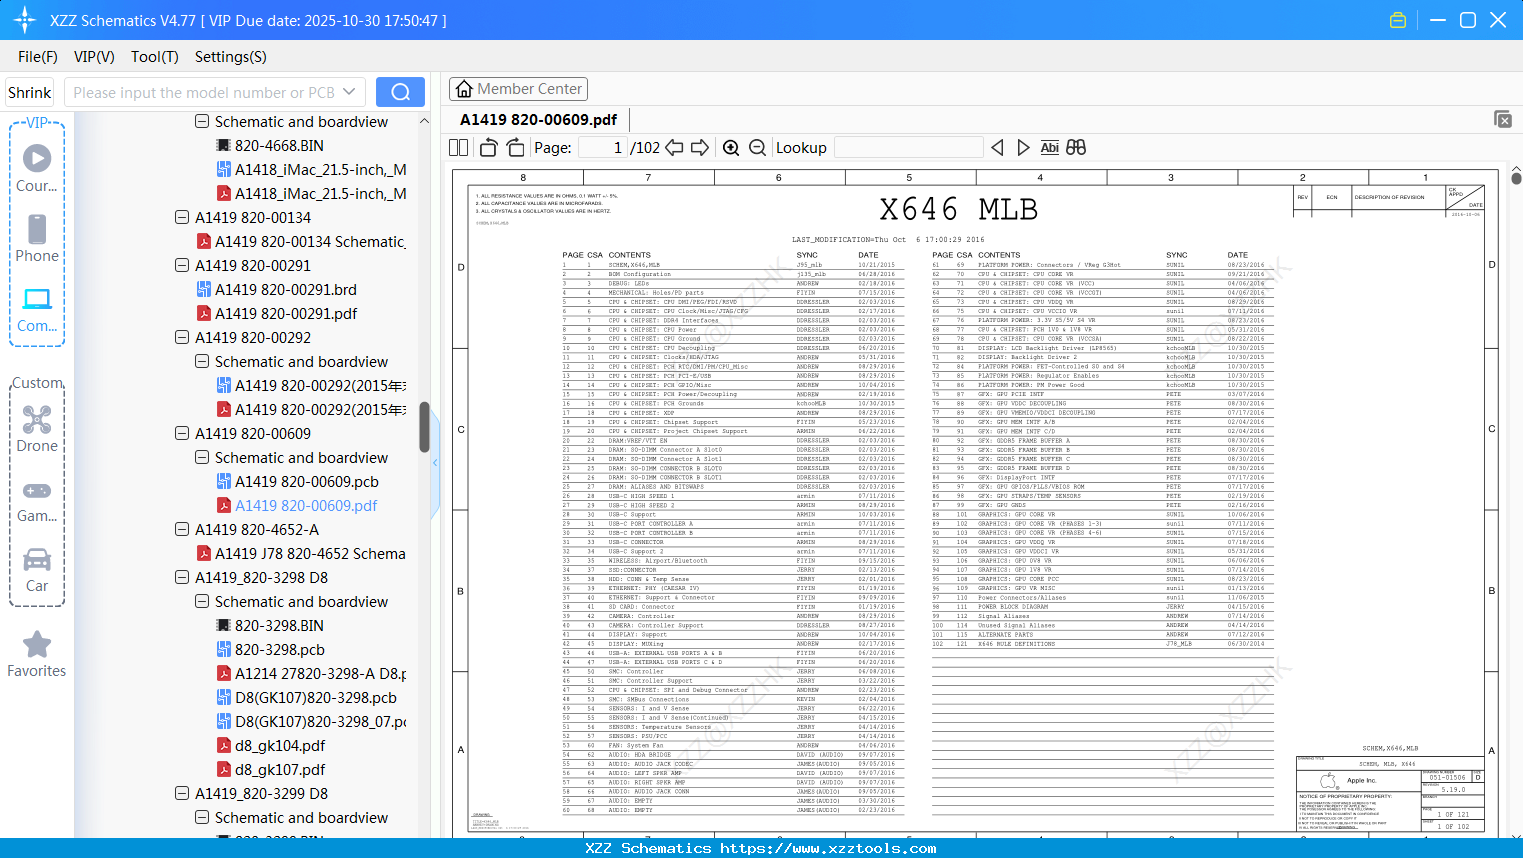Viewport: 1523px width, 858px height.
Task: Collapse the A1419 820-00609 tree node
Action: click(x=182, y=434)
